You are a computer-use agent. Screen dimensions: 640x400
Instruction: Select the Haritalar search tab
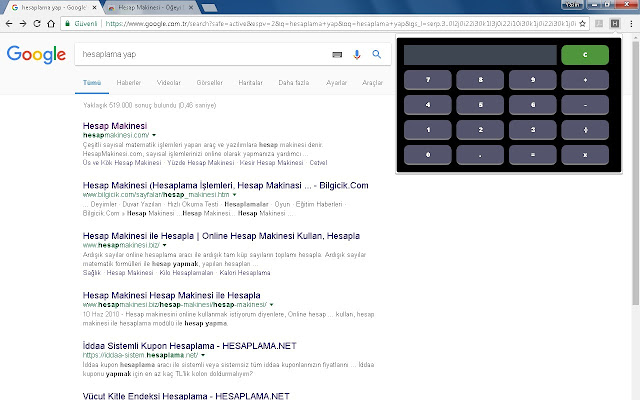[x=251, y=83]
